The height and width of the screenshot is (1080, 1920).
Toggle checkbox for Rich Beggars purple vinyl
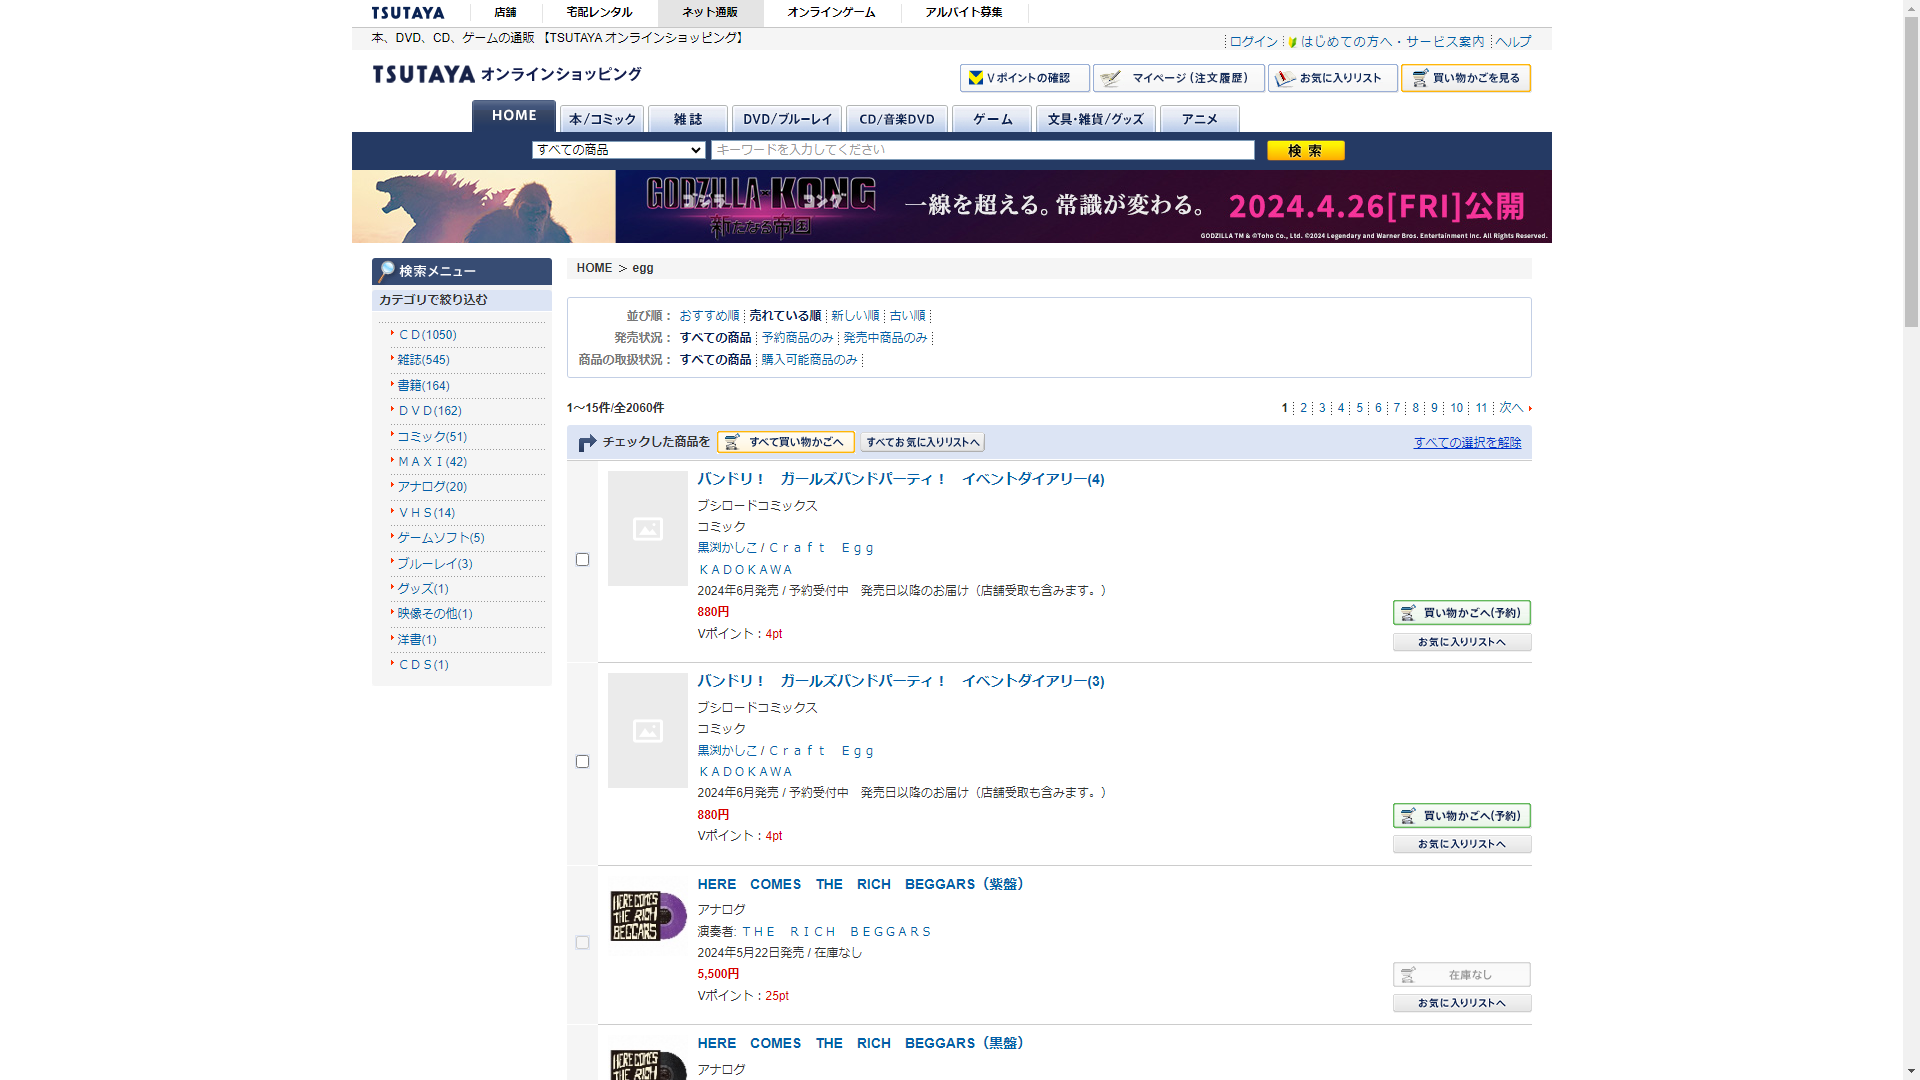pos(582,943)
